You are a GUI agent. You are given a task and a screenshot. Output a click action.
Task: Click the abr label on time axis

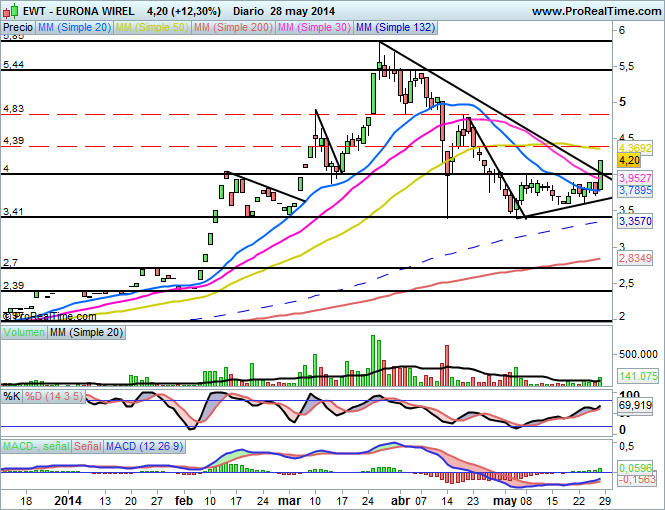(x=400, y=501)
